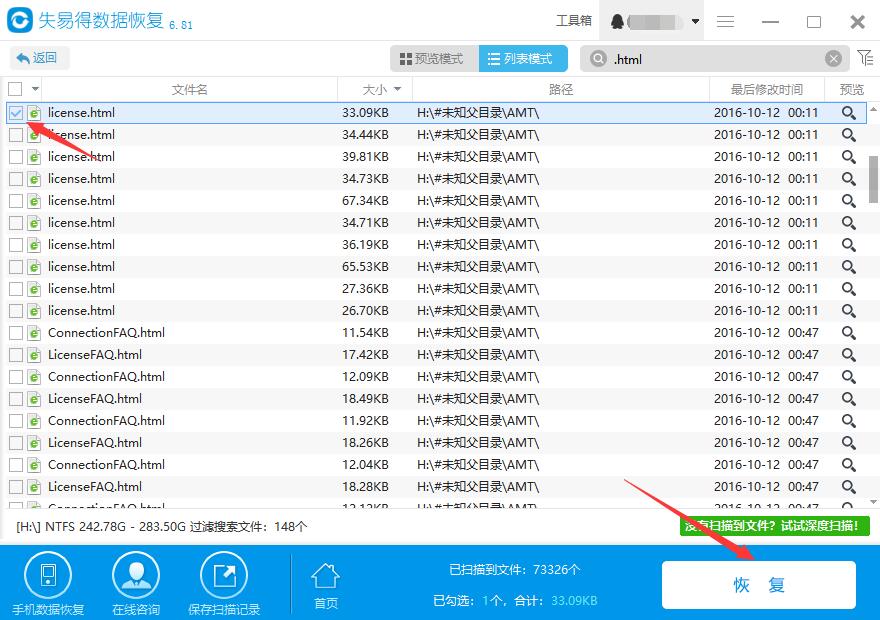
Task: Click the scrollbar up arrow
Action: click(x=873, y=109)
